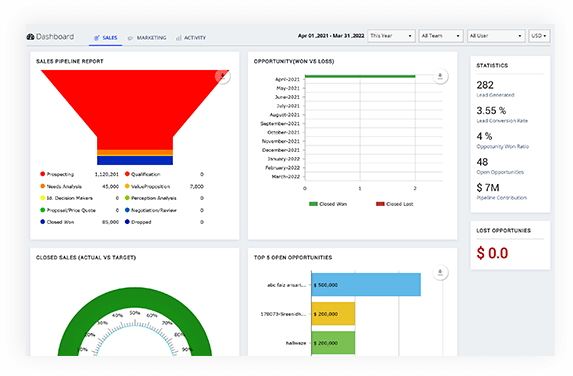Image resolution: width=573 pixels, height=376 pixels.
Task: Open the Lead Generated link
Action: tap(495, 95)
